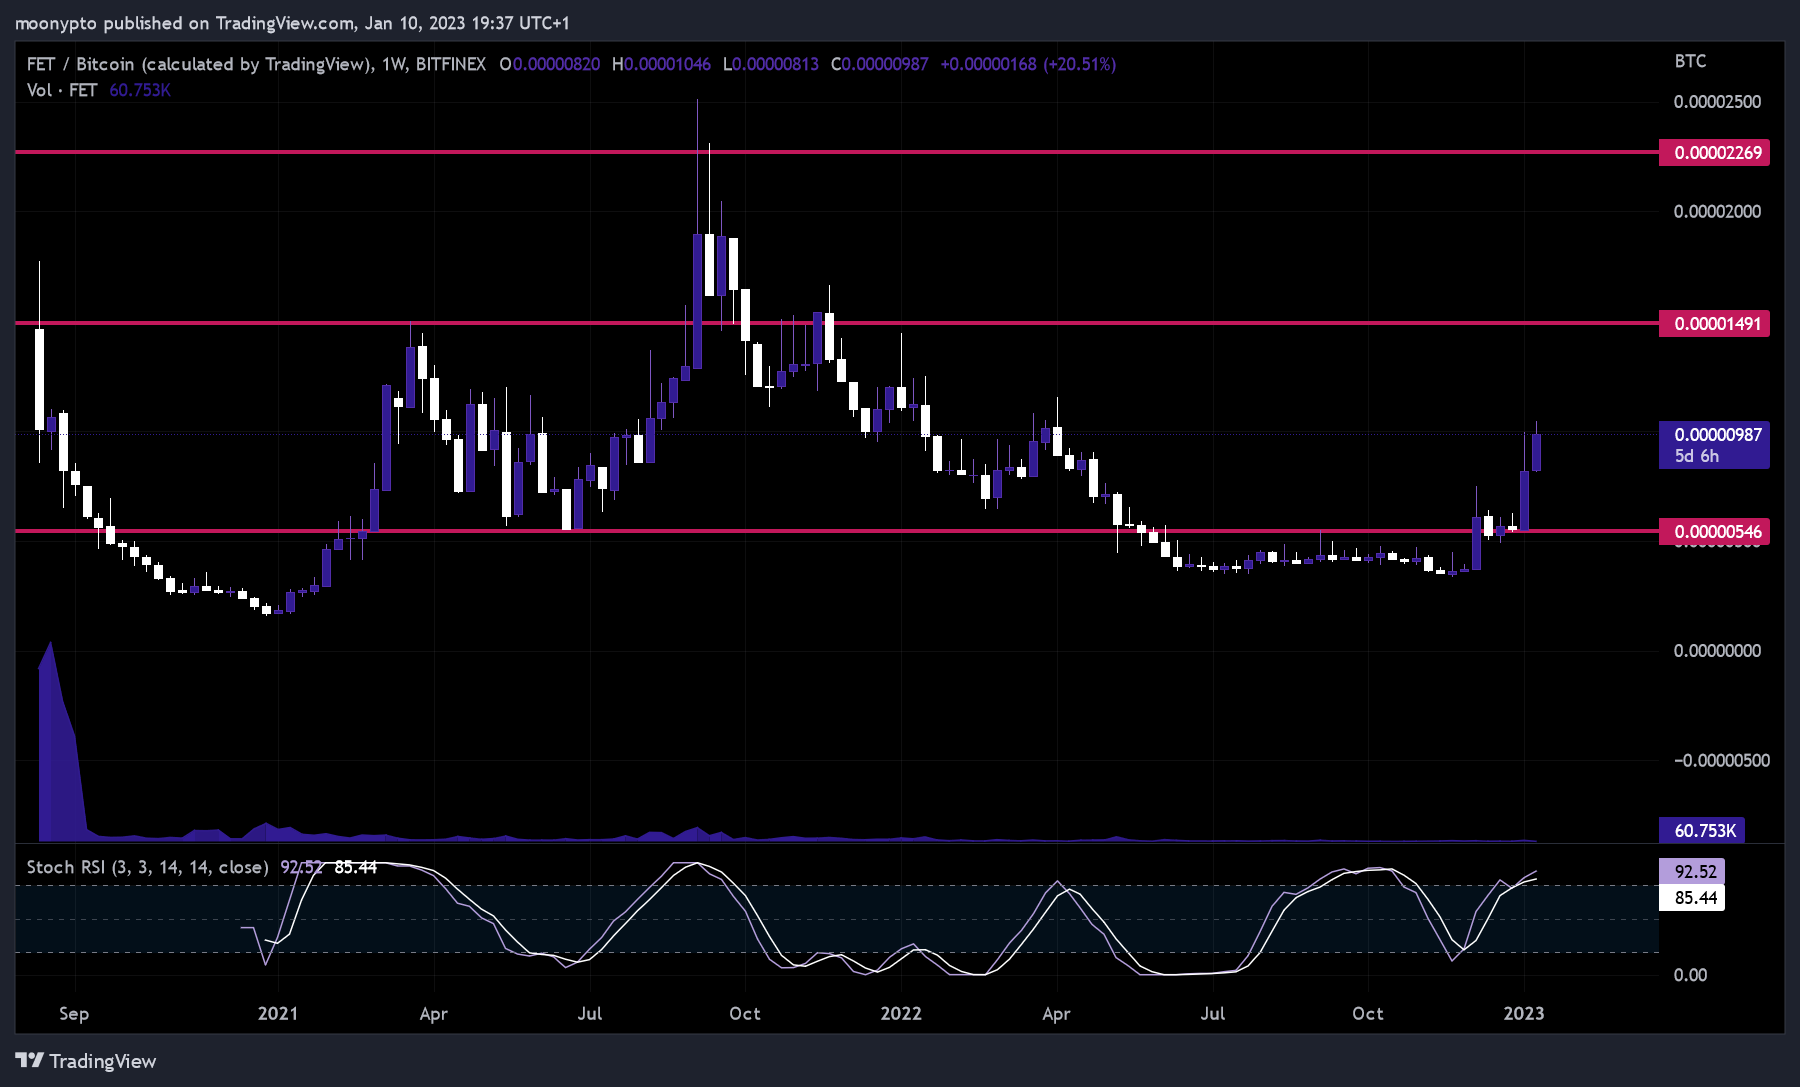The width and height of the screenshot is (1800, 1087).
Task: Click the 0.00000546 price level label
Action: 1714,532
